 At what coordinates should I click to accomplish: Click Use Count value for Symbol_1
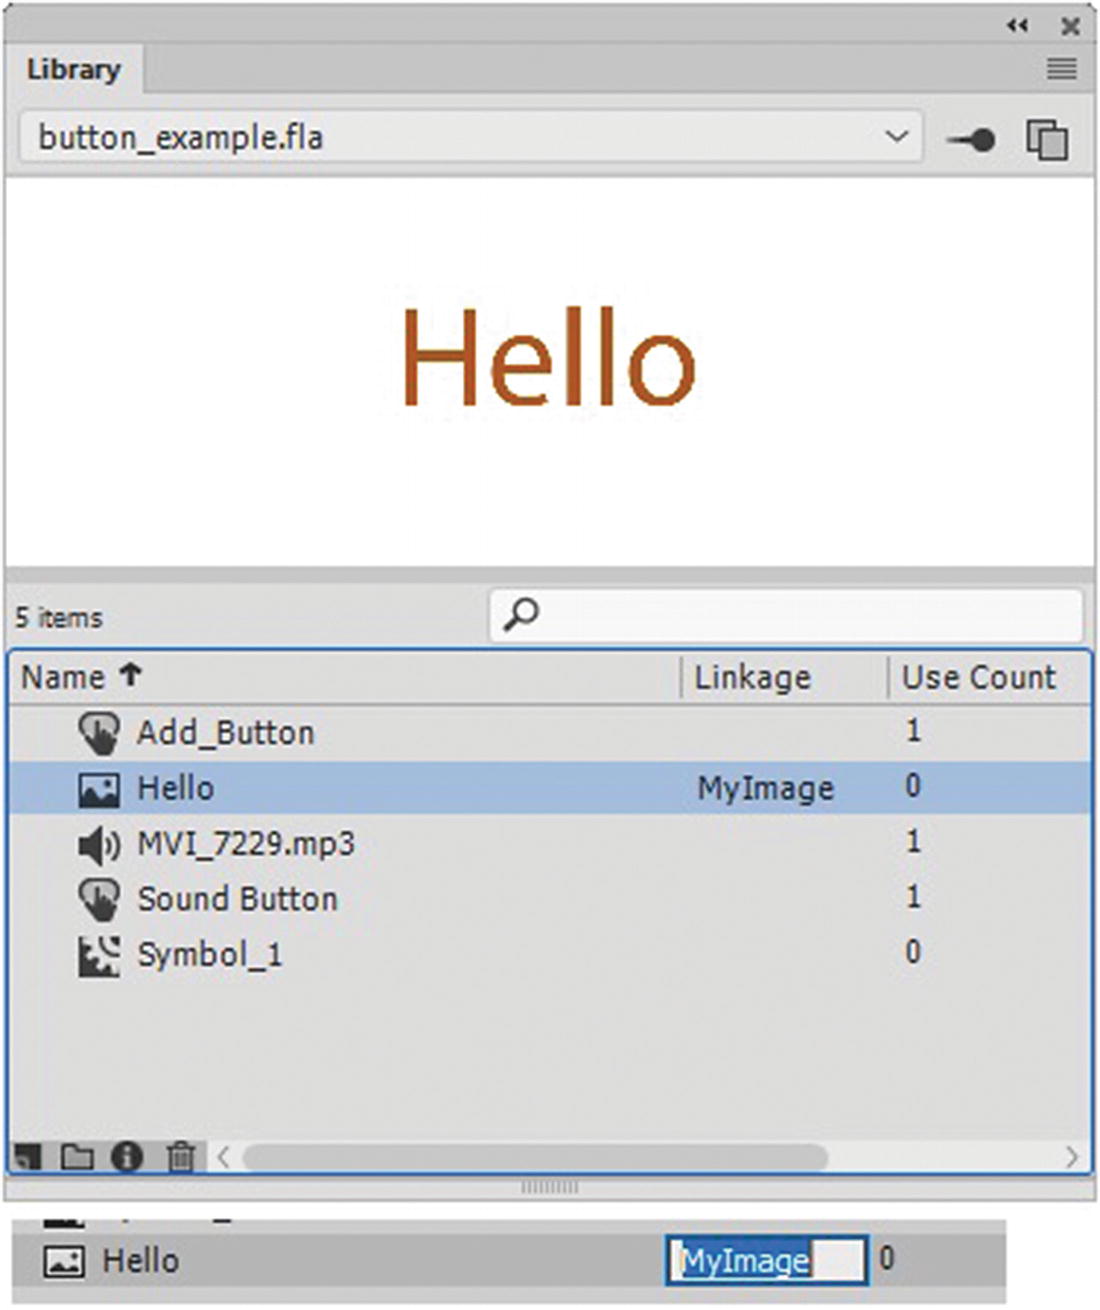(x=912, y=952)
